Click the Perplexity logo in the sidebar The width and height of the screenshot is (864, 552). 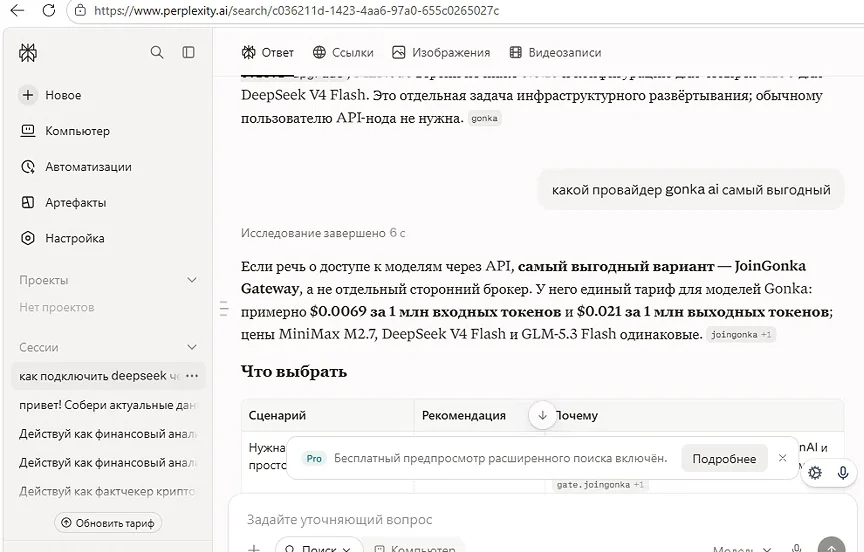point(28,53)
